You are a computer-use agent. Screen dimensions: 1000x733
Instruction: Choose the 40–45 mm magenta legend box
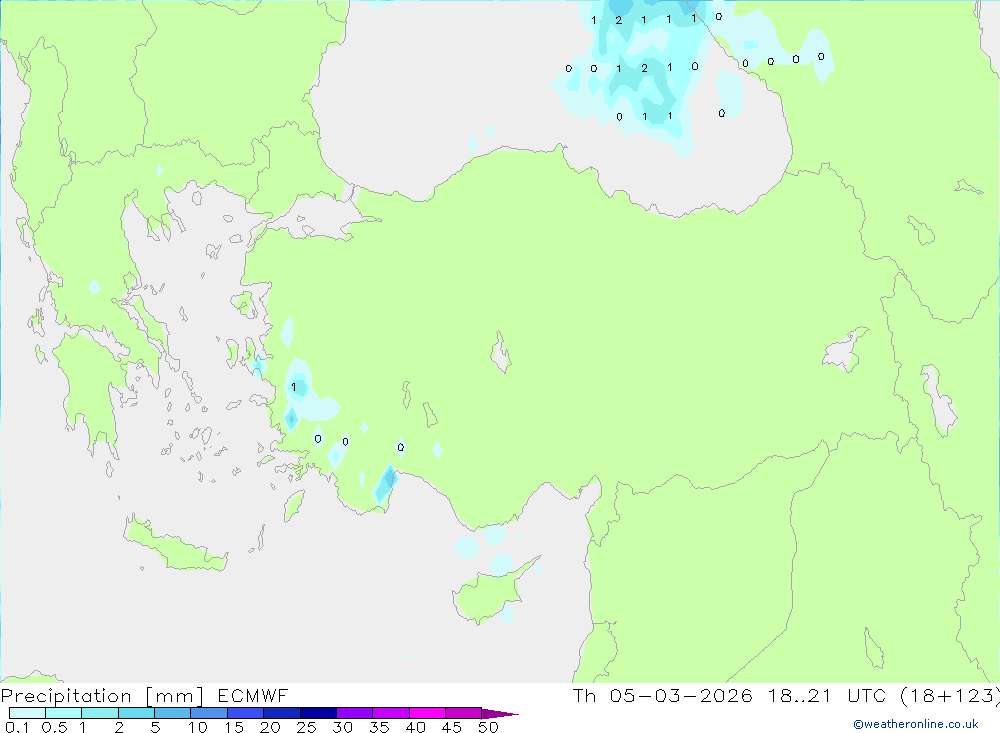427,713
